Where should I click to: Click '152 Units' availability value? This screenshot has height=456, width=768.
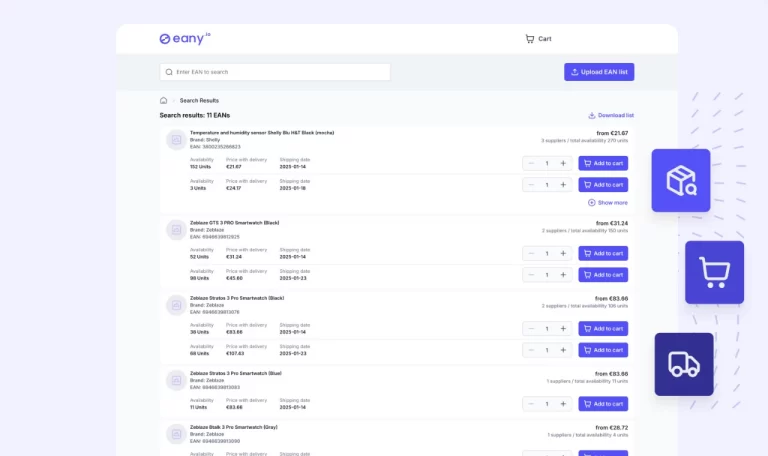coord(200,167)
